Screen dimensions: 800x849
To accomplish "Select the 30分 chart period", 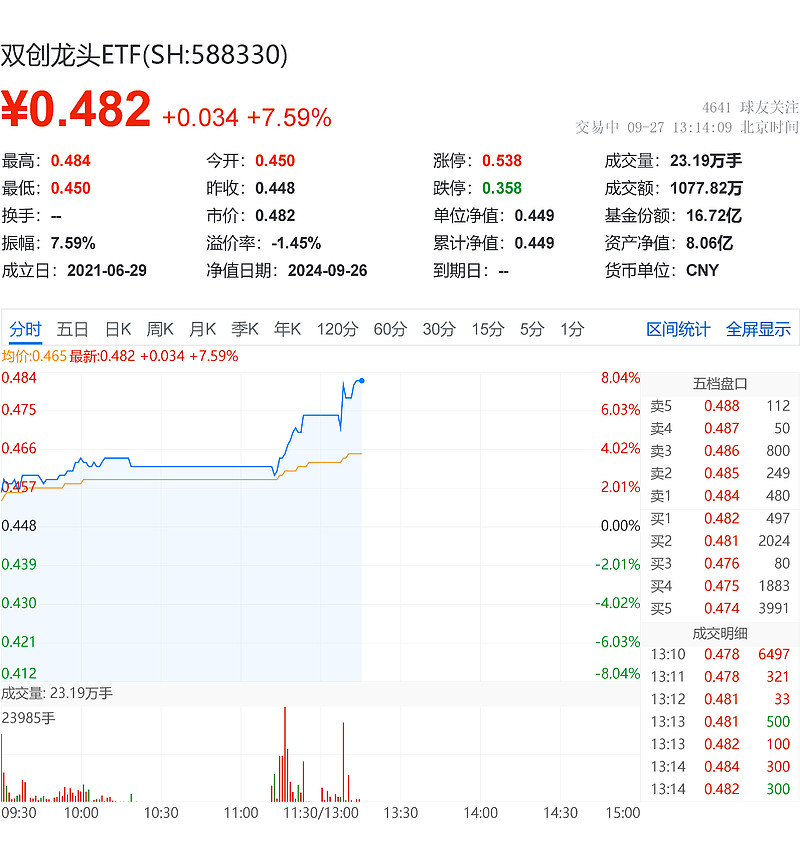I will (438, 328).
